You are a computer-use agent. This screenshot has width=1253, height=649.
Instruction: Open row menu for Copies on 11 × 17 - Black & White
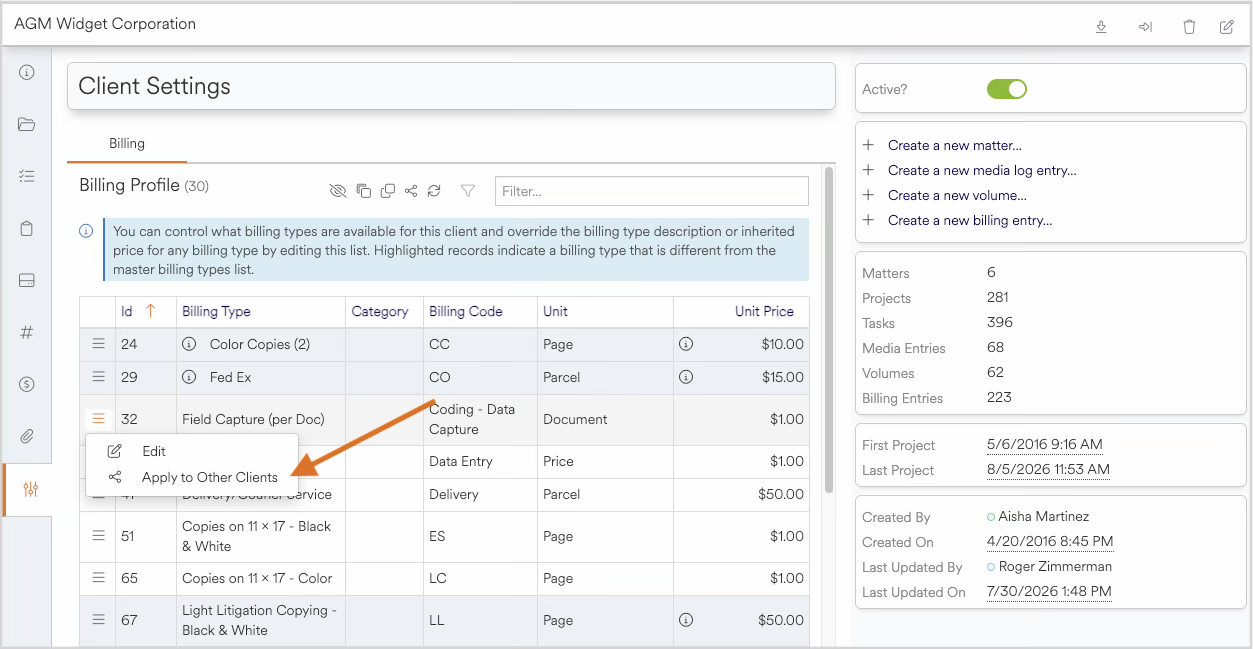pyautogui.click(x=98, y=536)
